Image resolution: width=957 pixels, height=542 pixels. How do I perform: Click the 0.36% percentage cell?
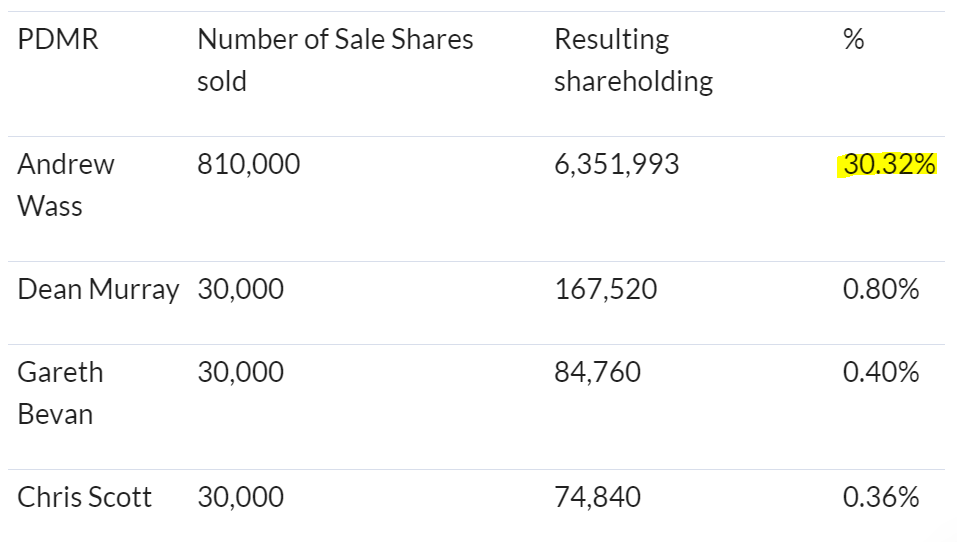pyautogui.click(x=881, y=497)
